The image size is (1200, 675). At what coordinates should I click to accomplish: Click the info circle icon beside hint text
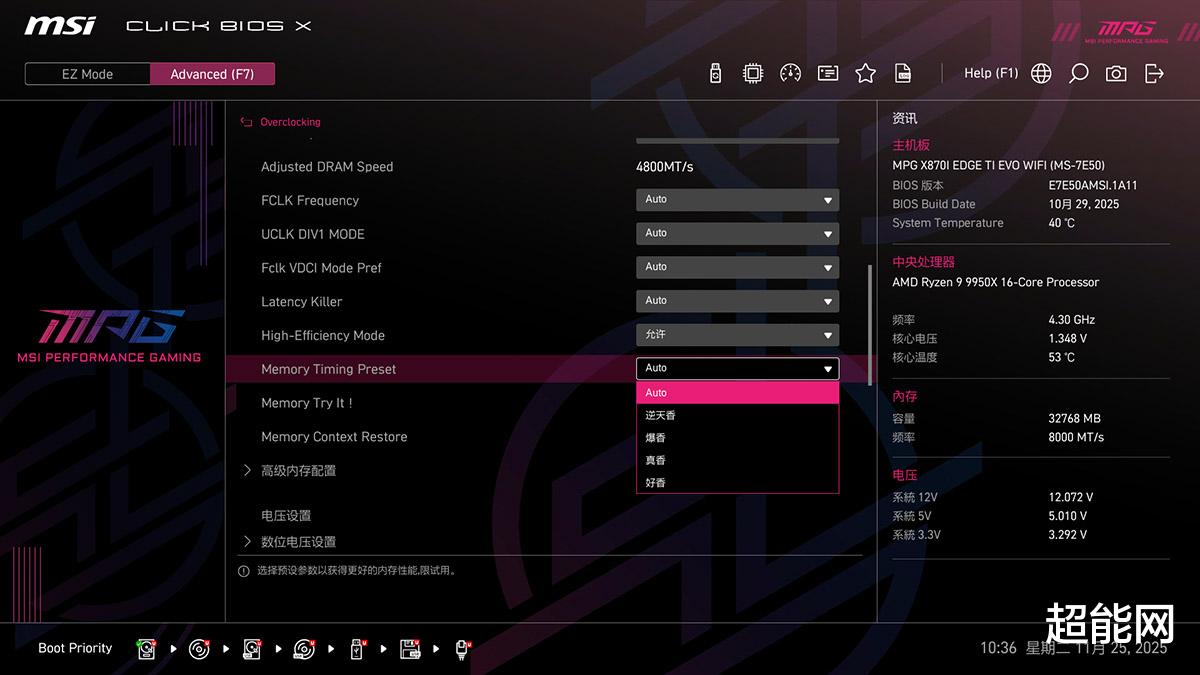tap(243, 571)
